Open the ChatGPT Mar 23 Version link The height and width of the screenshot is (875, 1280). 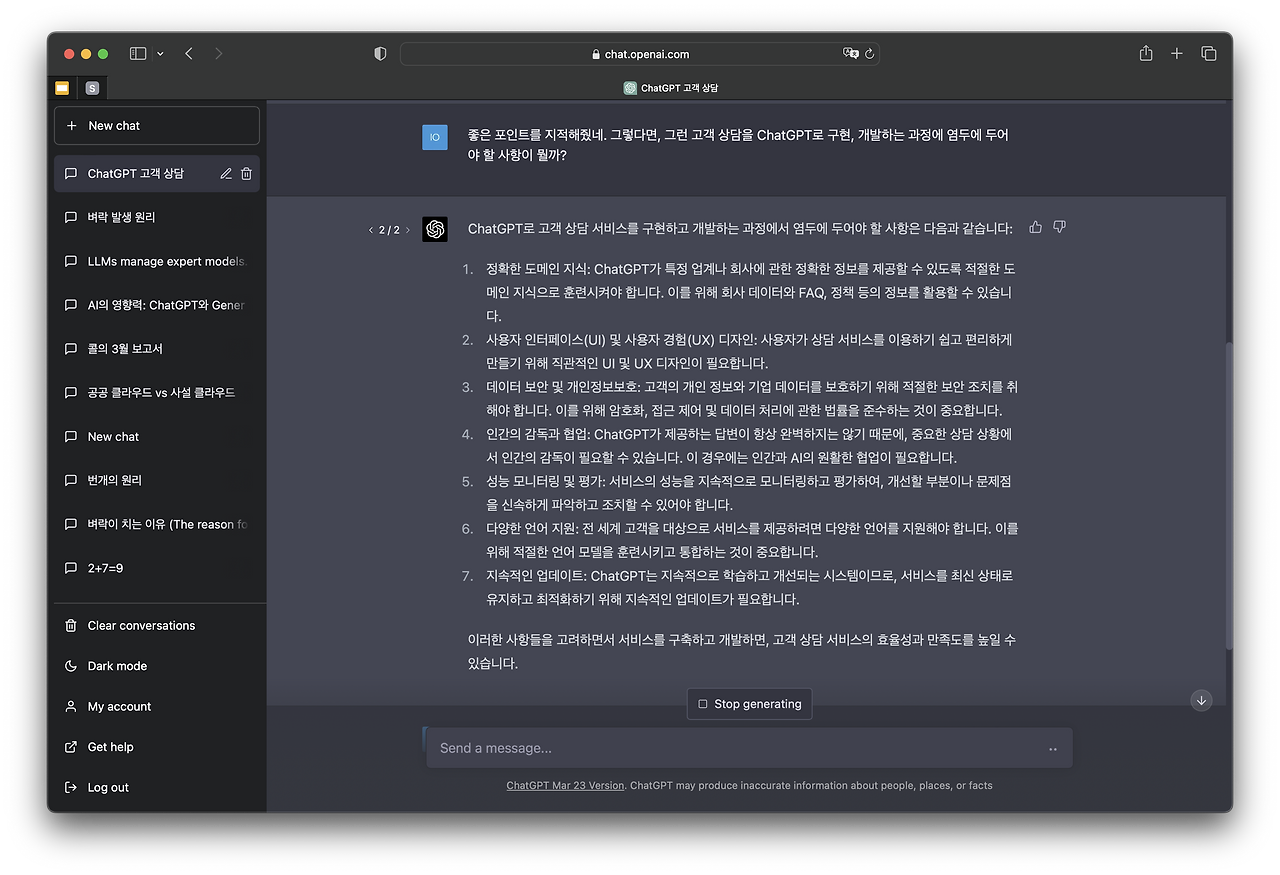click(x=565, y=785)
